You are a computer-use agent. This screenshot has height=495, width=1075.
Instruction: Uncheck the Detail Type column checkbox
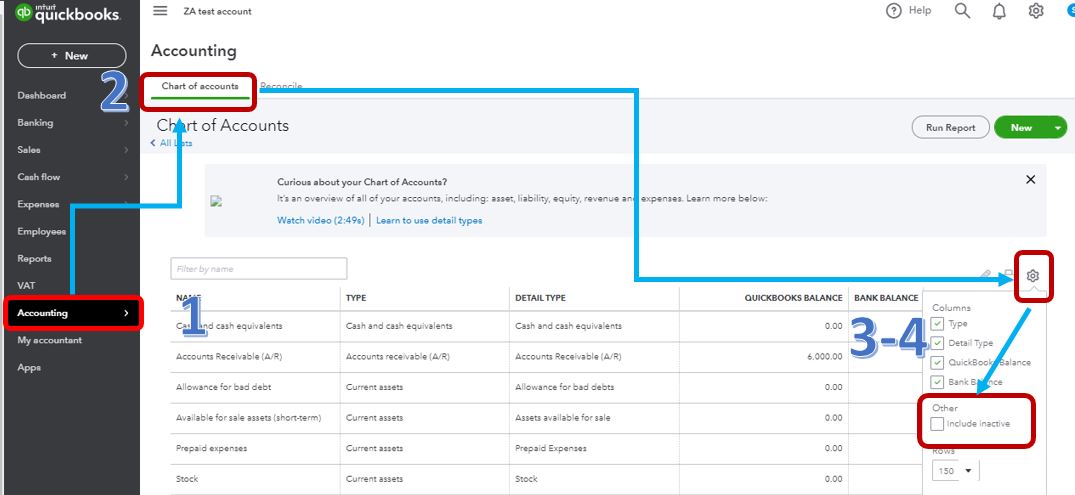pyautogui.click(x=937, y=343)
